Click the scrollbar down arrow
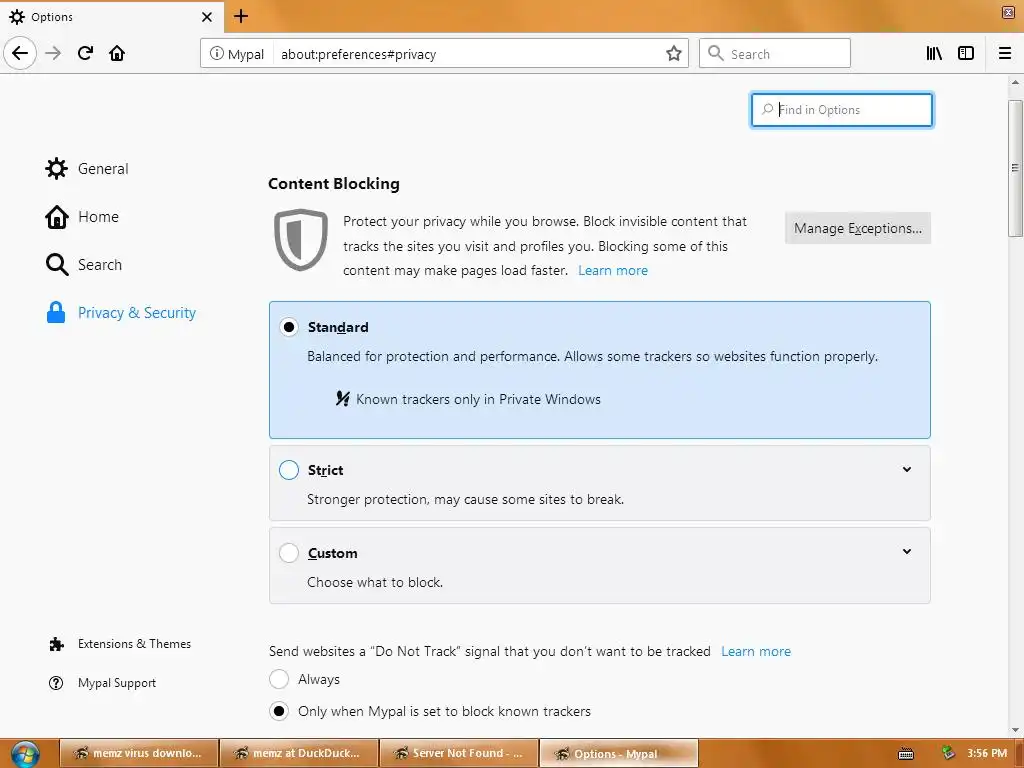1024x768 pixels. [x=1015, y=729]
